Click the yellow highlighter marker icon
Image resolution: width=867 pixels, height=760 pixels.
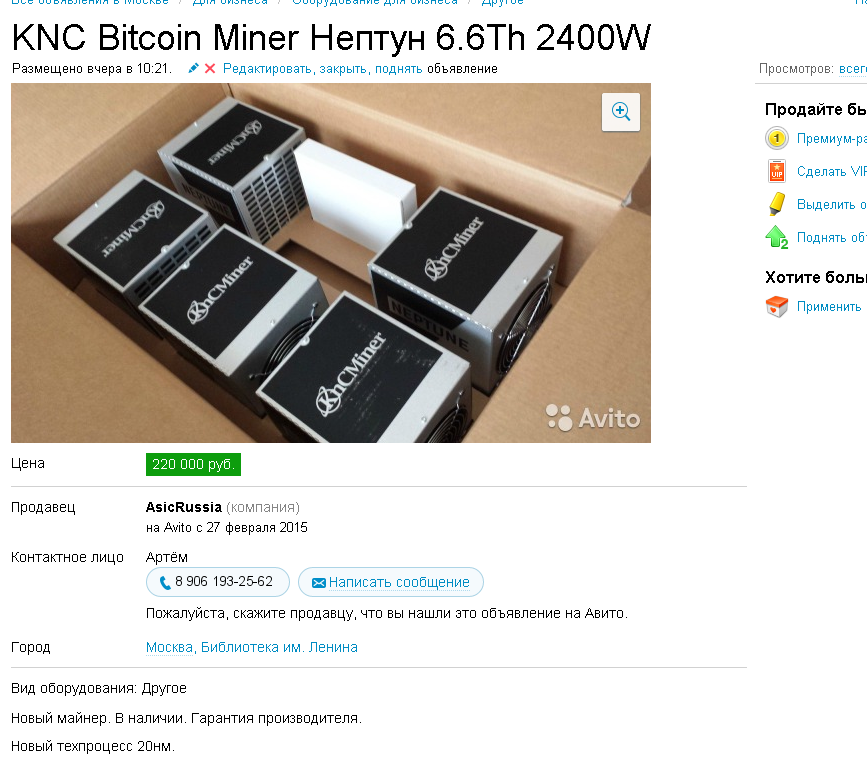776,204
